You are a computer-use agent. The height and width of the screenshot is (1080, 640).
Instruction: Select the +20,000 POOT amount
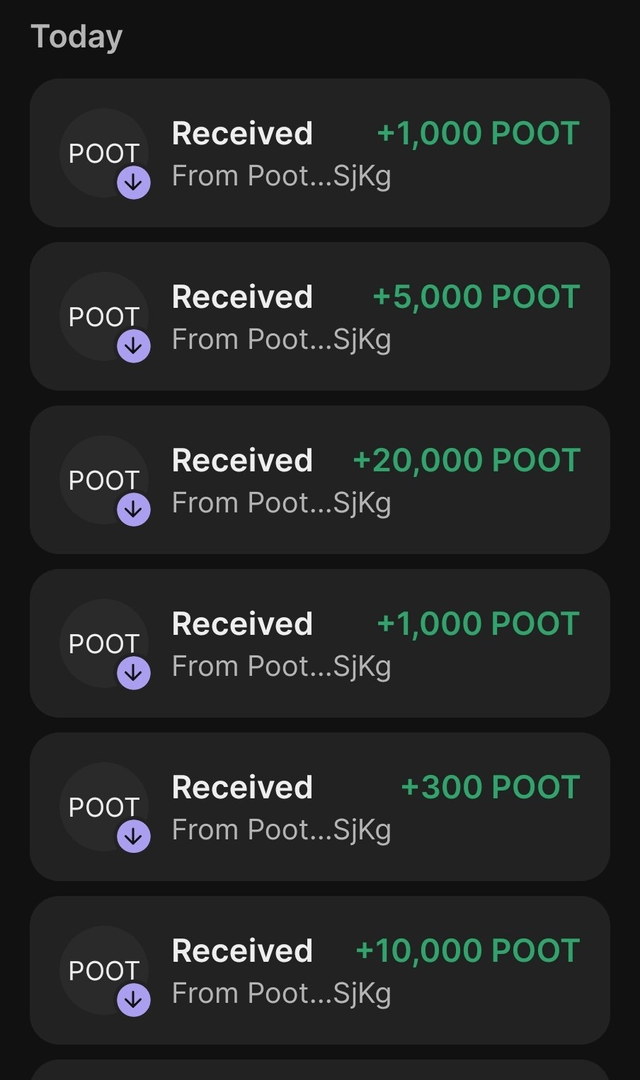click(x=466, y=460)
